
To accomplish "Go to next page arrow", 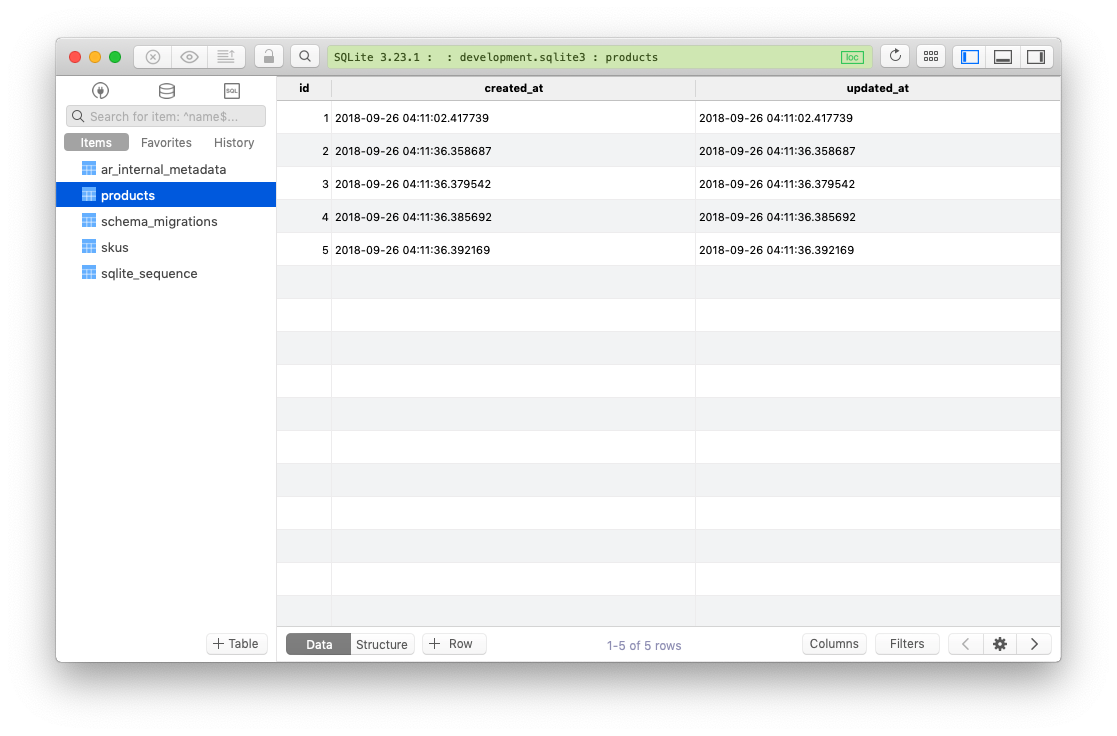I will click(1034, 644).
